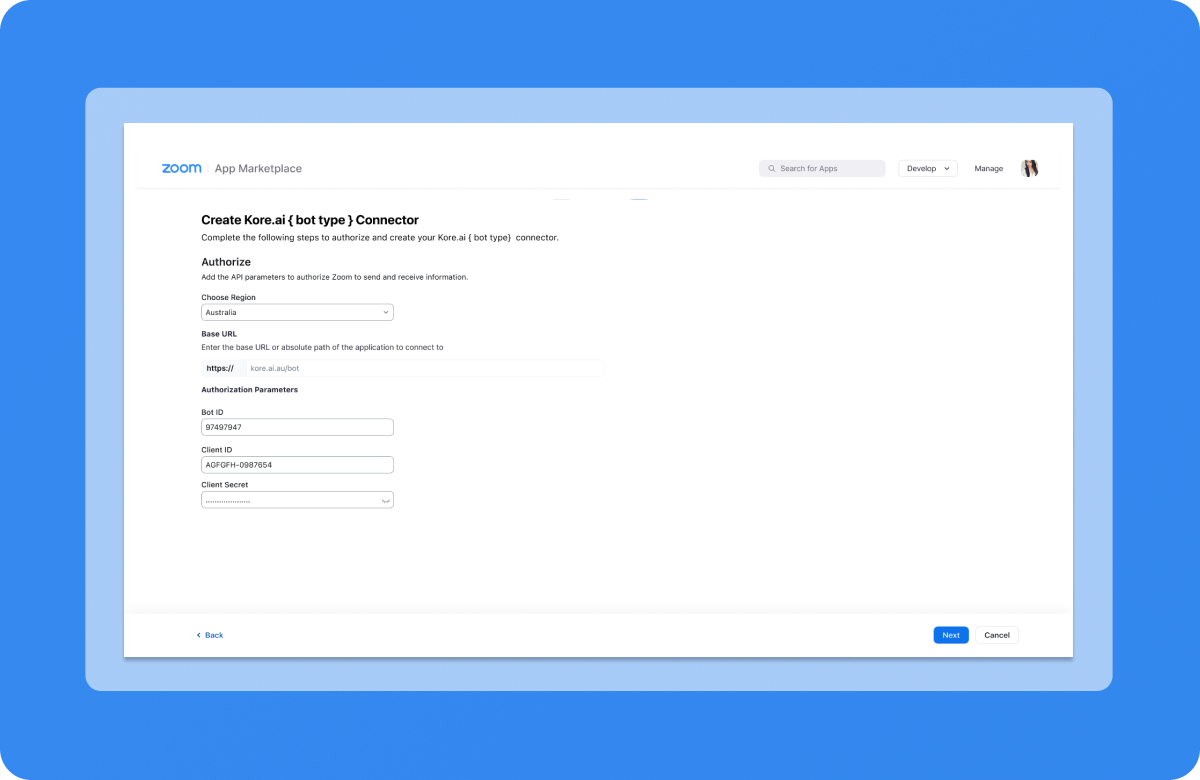Click the search magnifier icon
Viewport: 1200px width, 780px height.
click(x=771, y=169)
